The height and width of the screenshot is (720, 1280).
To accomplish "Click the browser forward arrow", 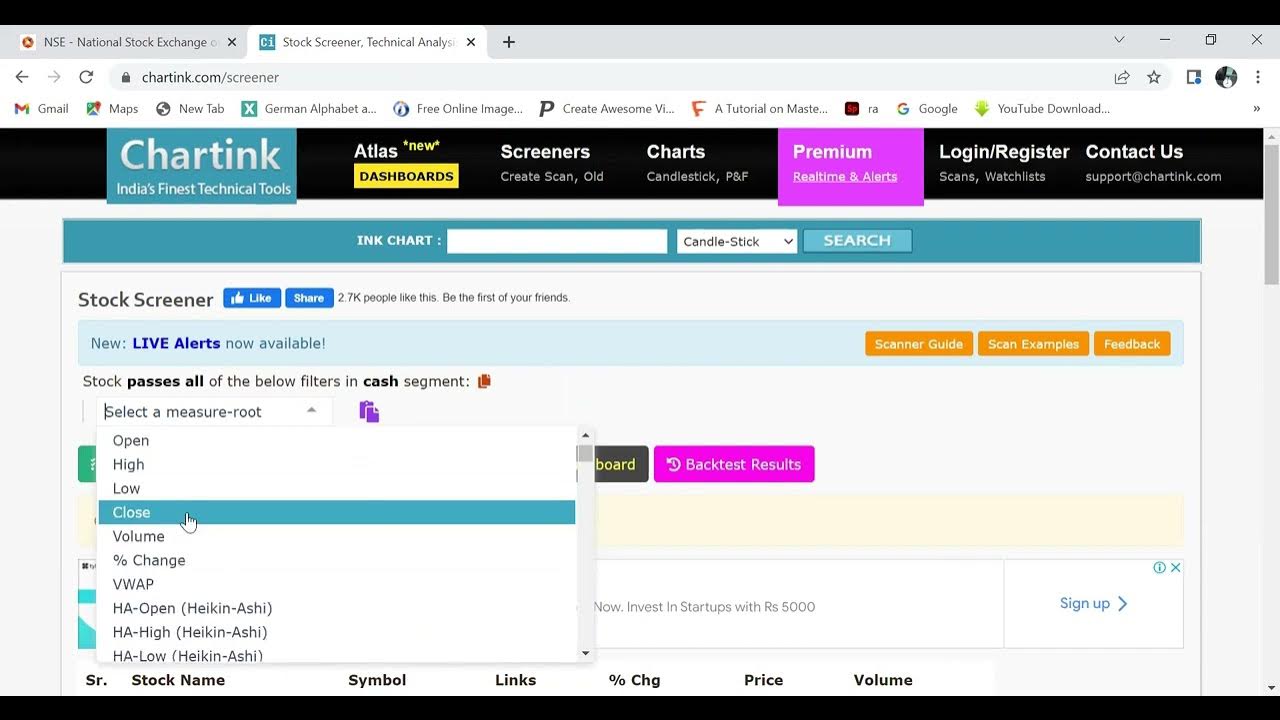I will click(54, 77).
